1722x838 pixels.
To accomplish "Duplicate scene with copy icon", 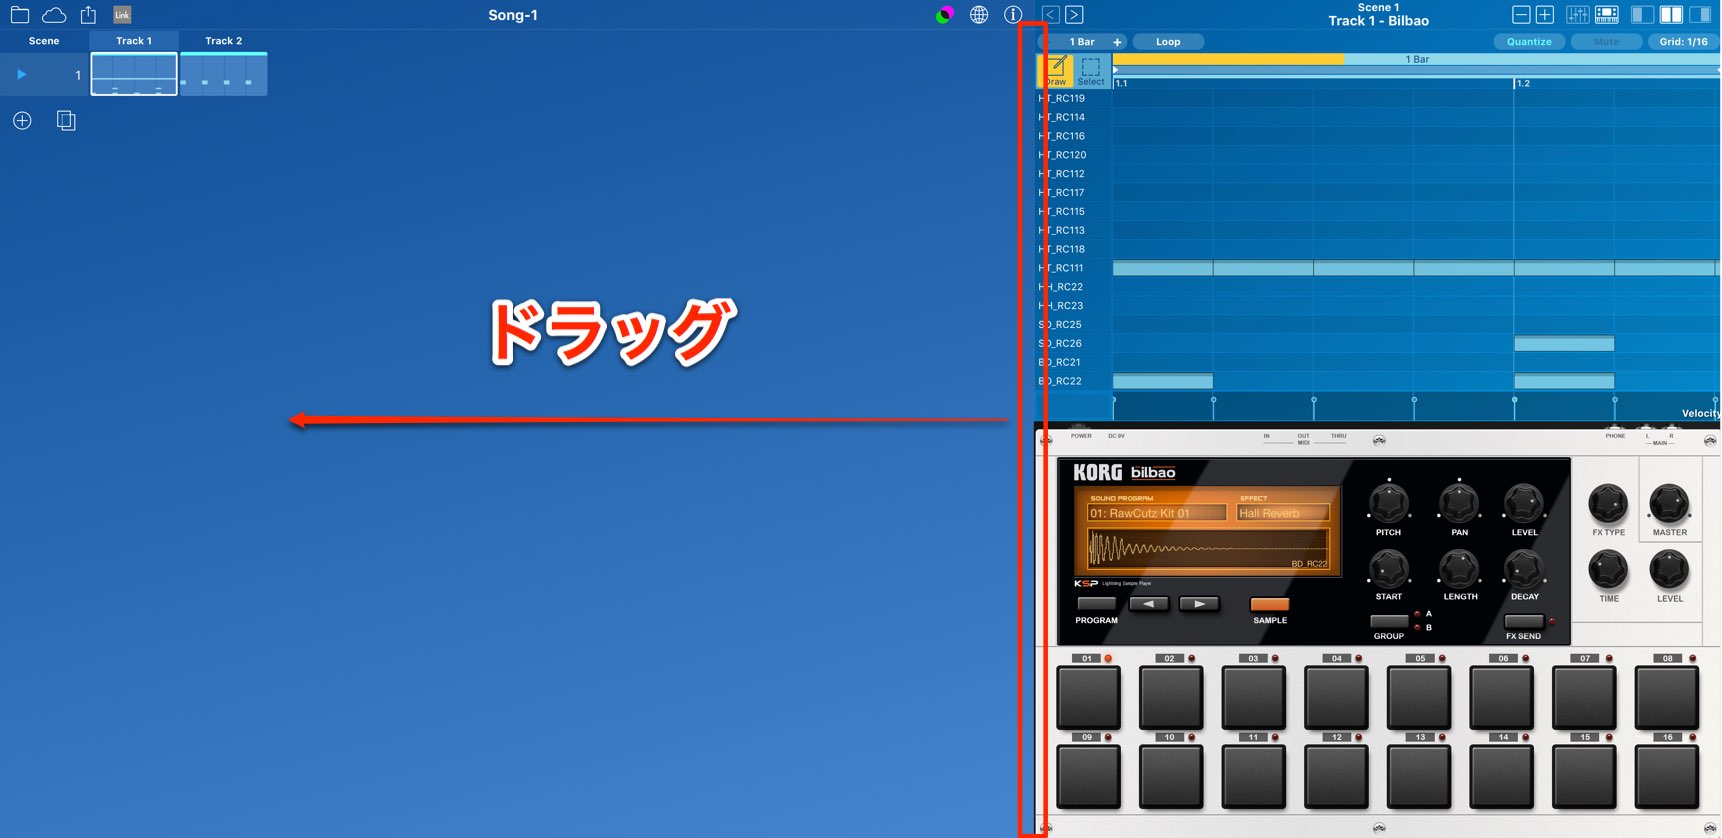I will (x=66, y=121).
